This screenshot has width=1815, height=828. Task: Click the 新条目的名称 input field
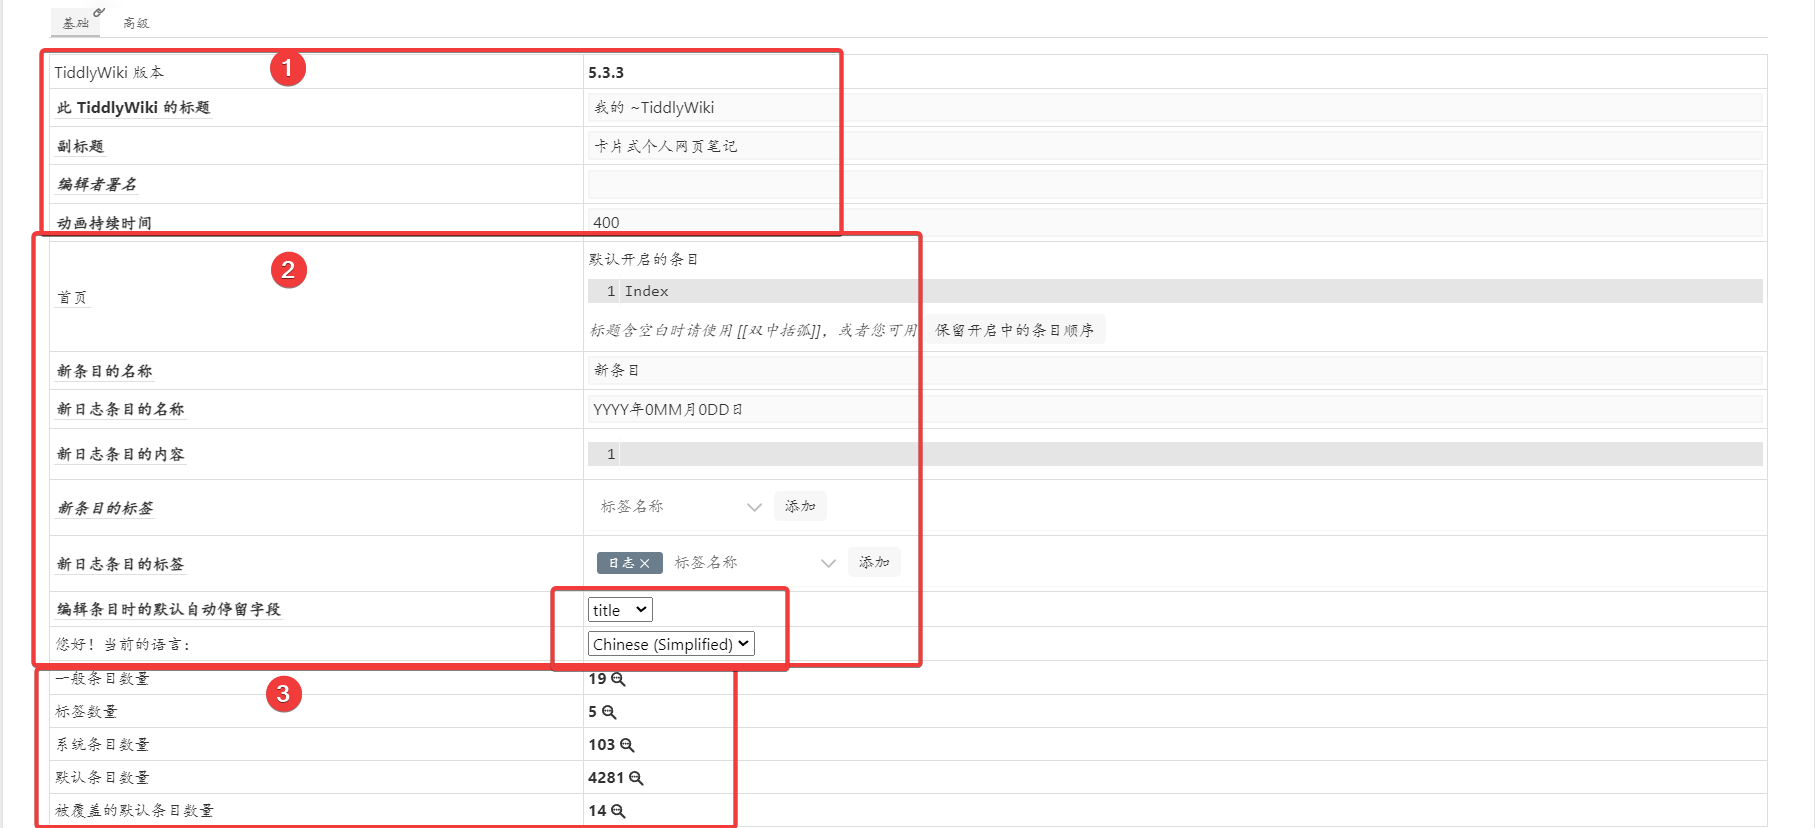click(x=1175, y=370)
